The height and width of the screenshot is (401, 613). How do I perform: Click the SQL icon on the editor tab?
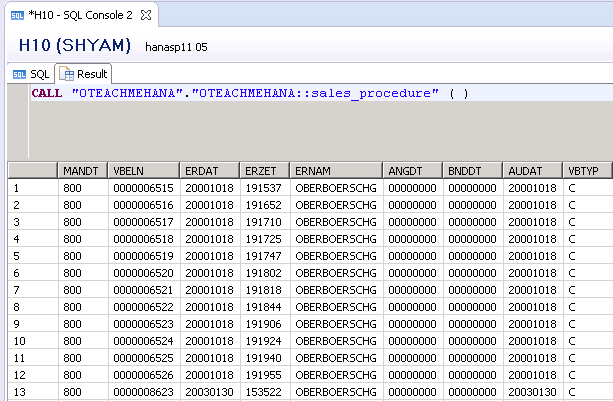17,16
